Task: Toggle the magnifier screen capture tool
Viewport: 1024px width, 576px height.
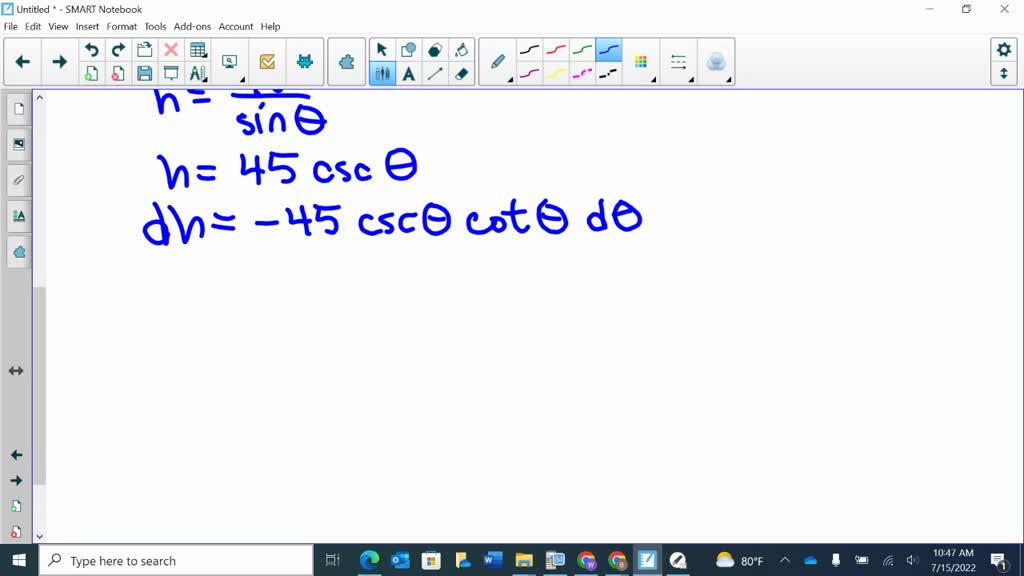Action: (230, 61)
